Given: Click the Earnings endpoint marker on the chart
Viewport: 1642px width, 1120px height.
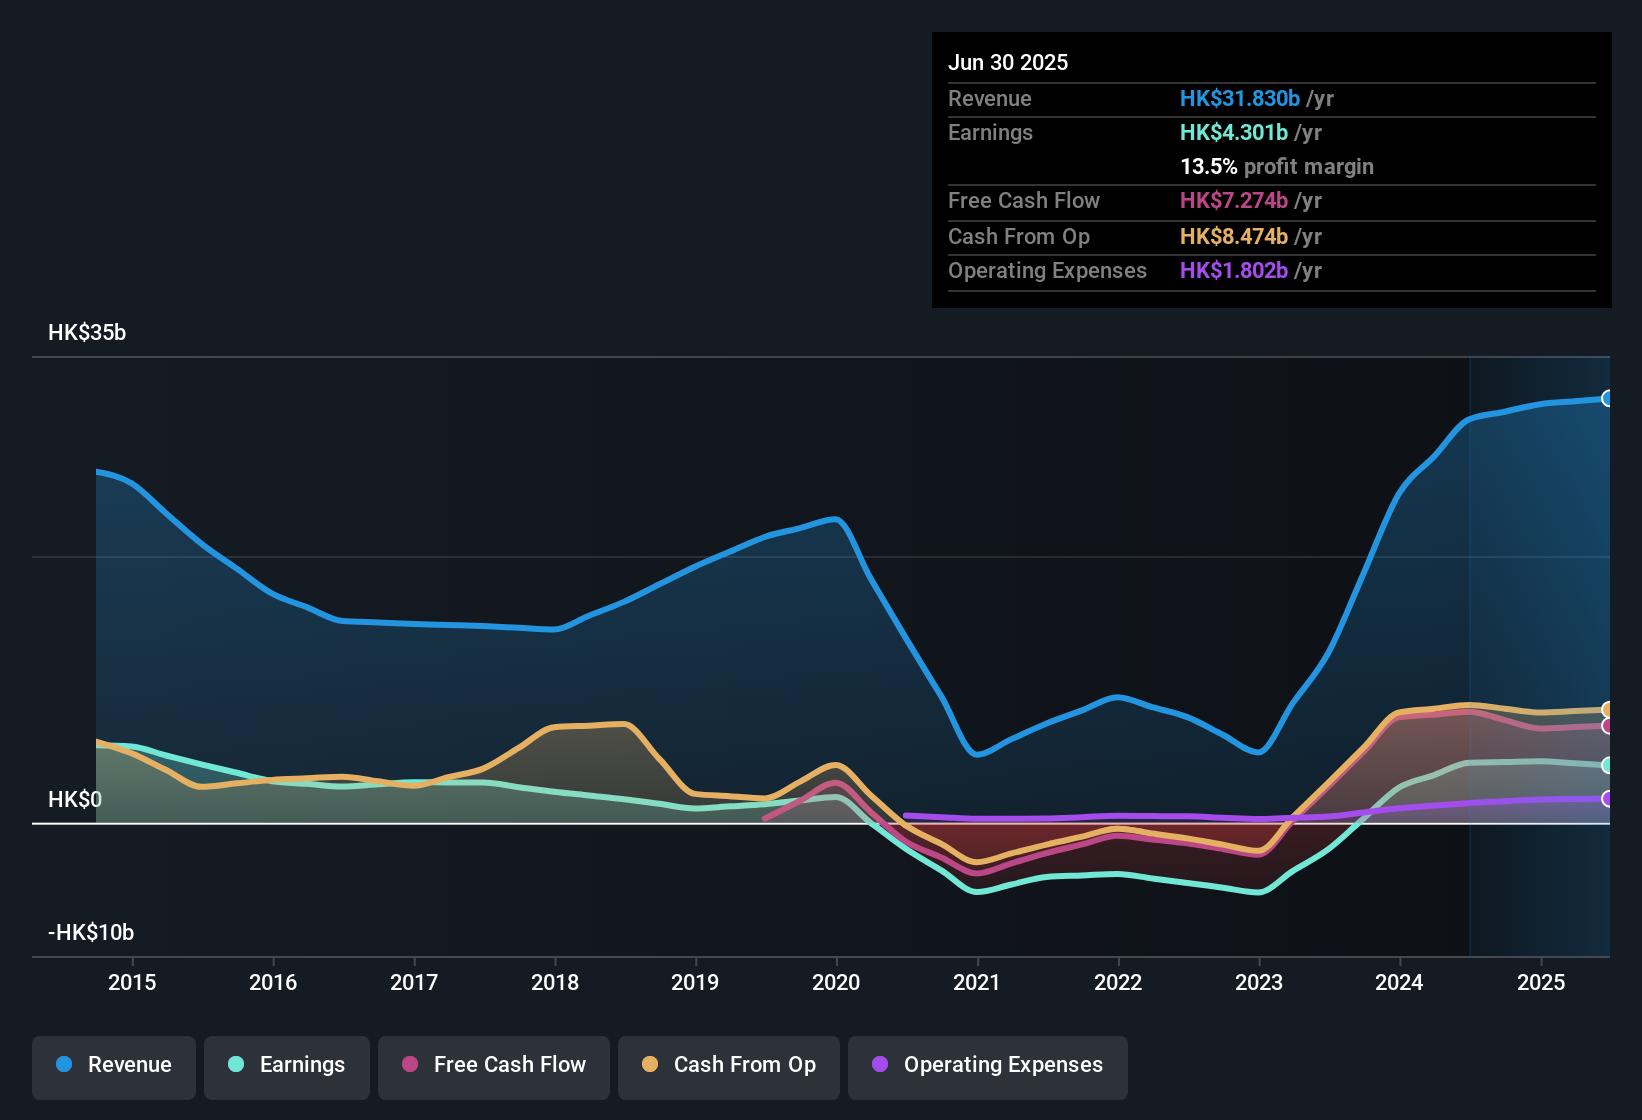Looking at the screenshot, I should point(1607,765).
